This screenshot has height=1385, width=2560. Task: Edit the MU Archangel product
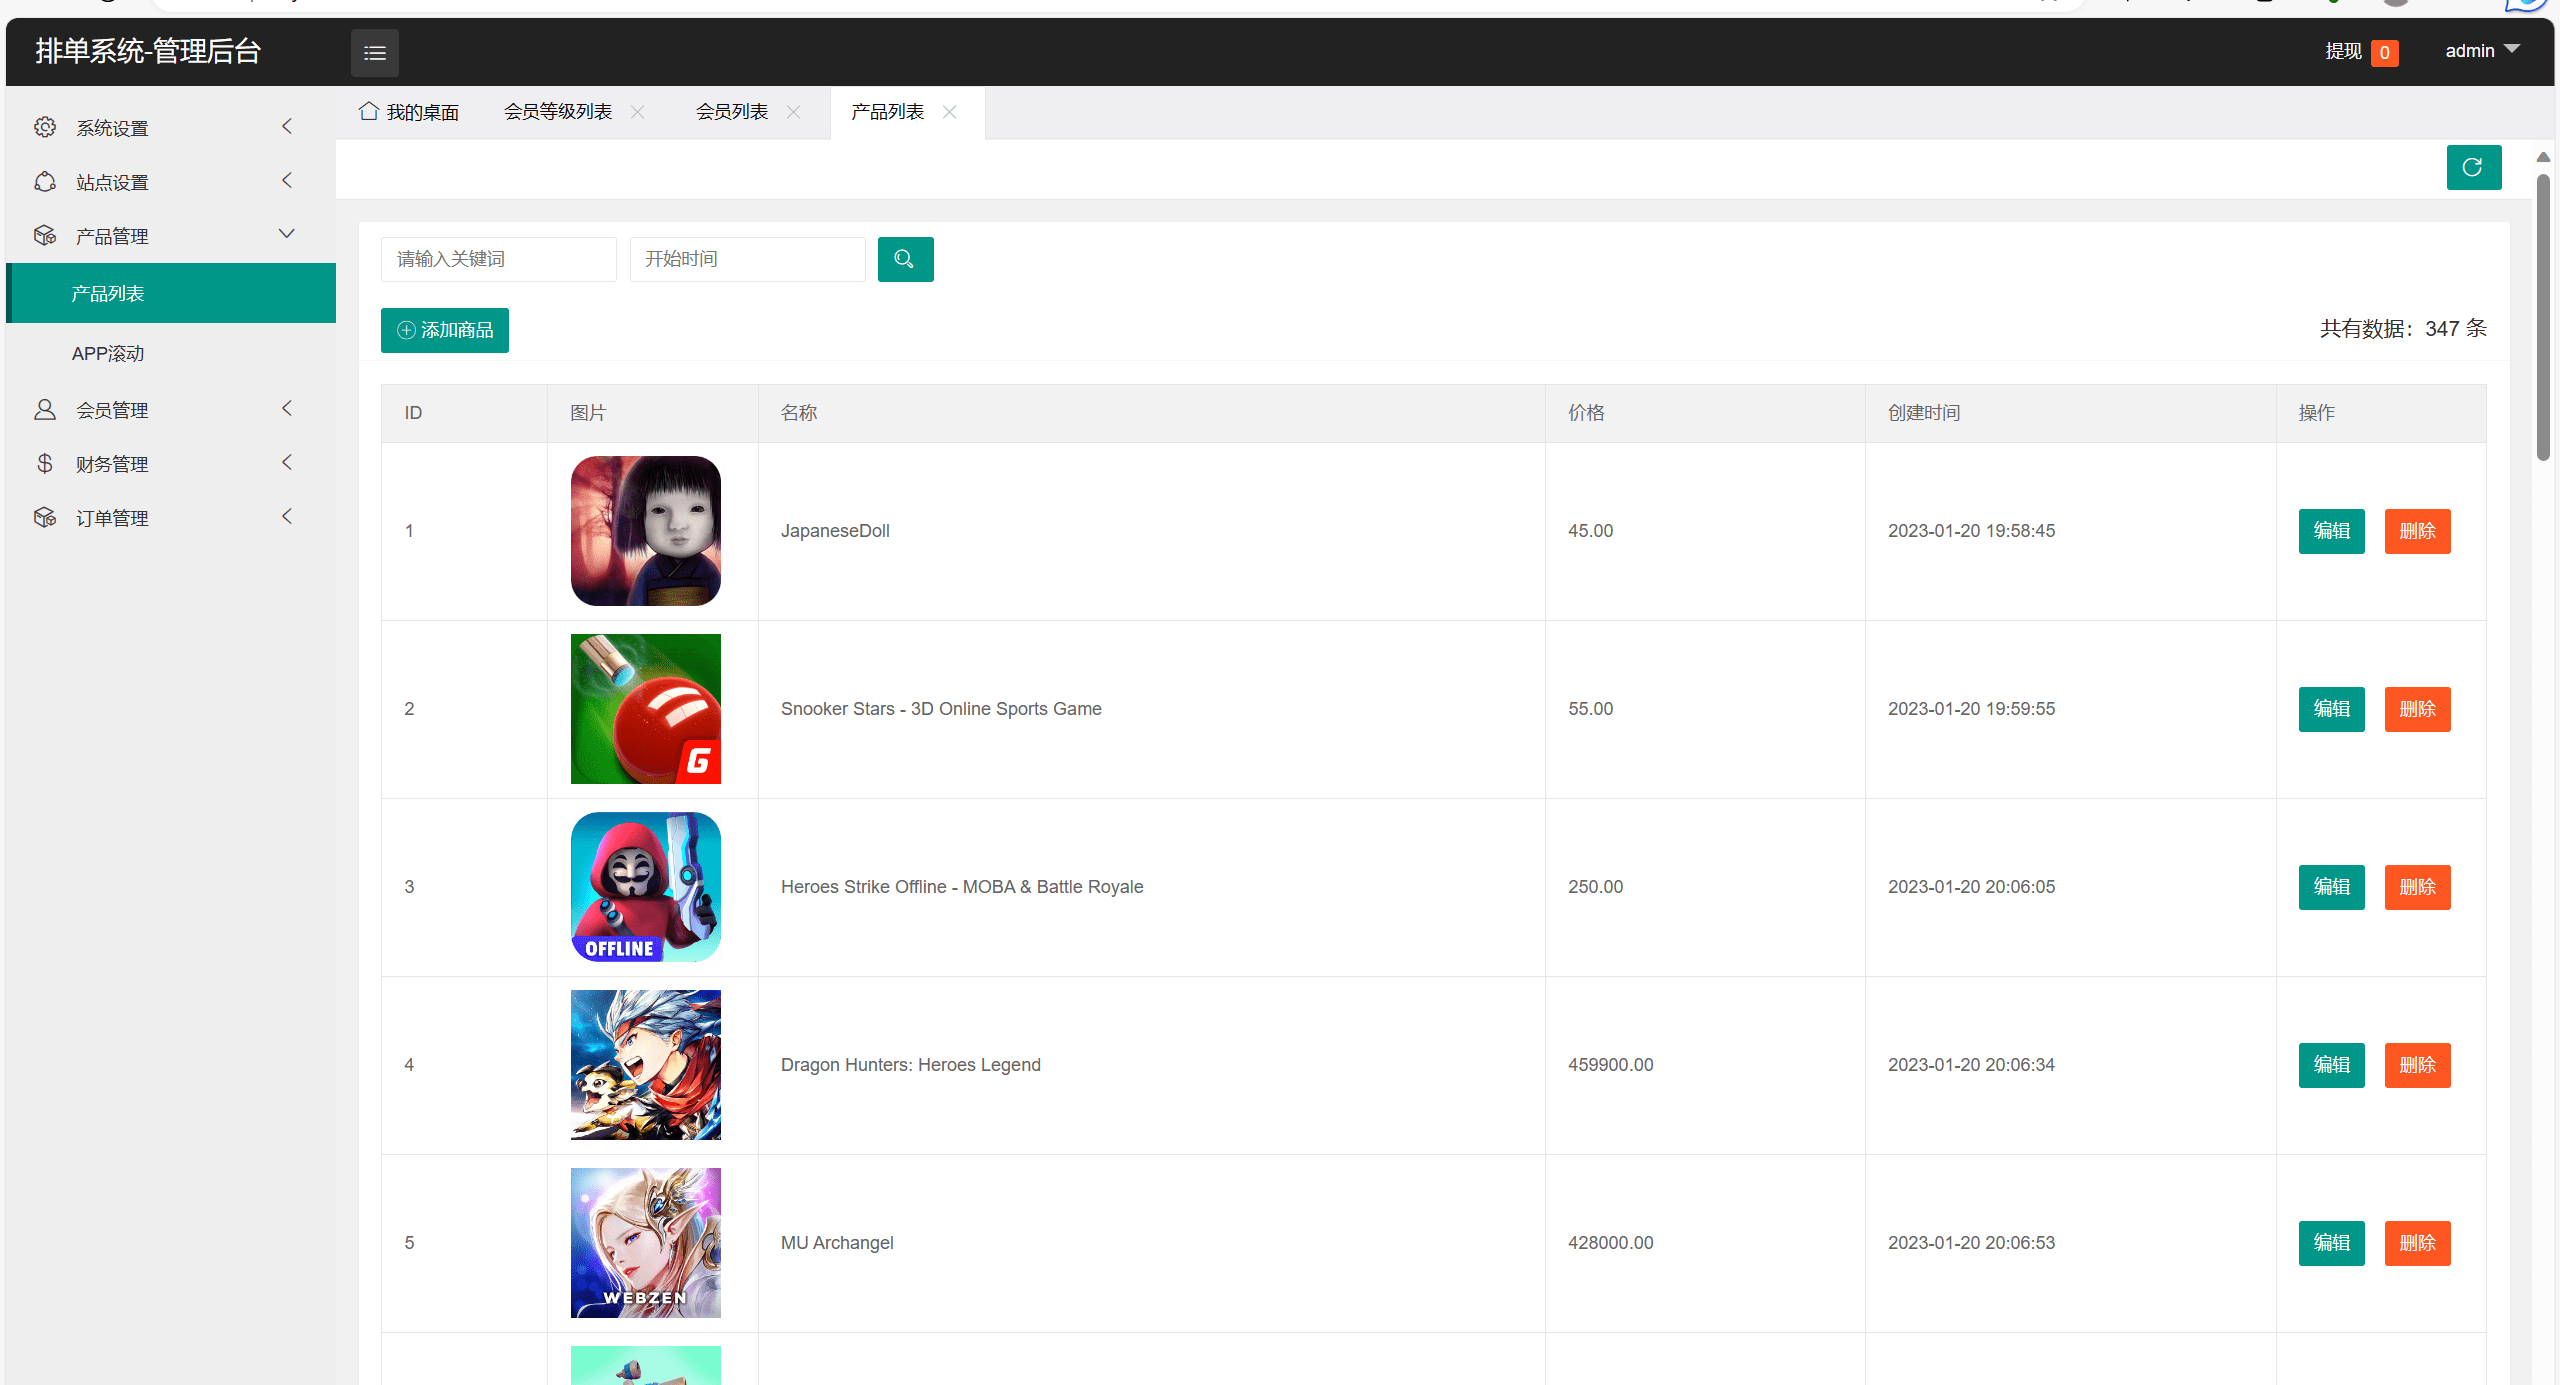[x=2331, y=1243]
